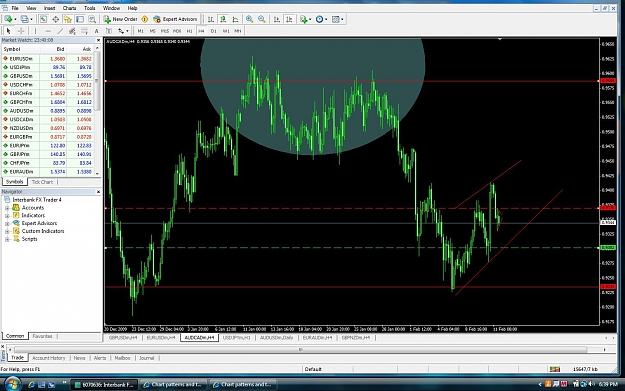
Task: Expand the Accounts tree node
Action: coord(7,208)
